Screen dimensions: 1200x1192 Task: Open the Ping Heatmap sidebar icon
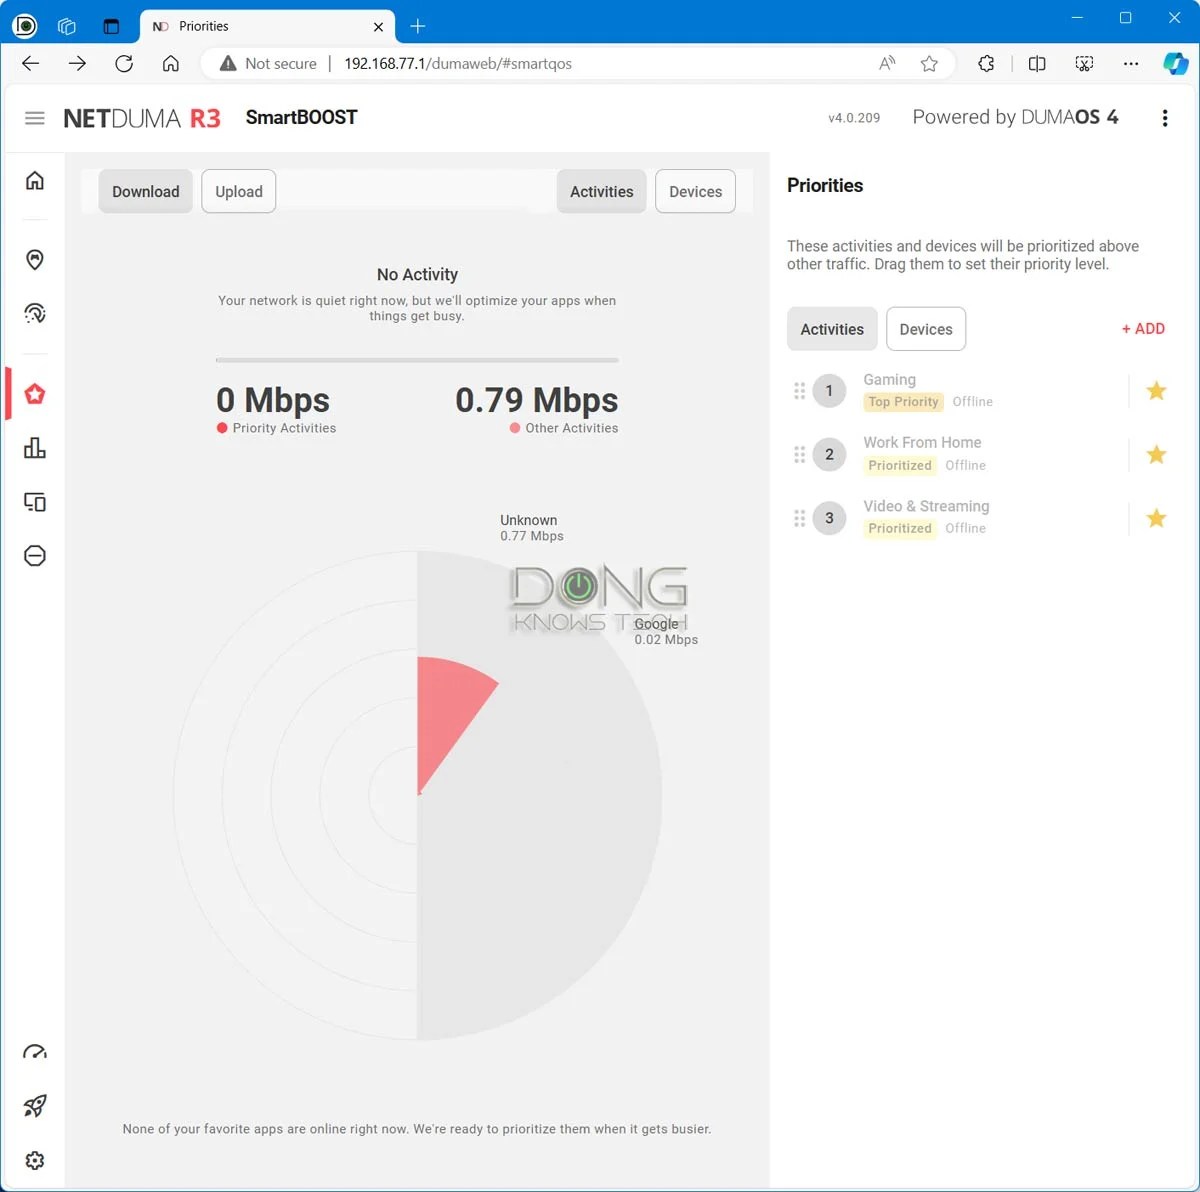[35, 313]
